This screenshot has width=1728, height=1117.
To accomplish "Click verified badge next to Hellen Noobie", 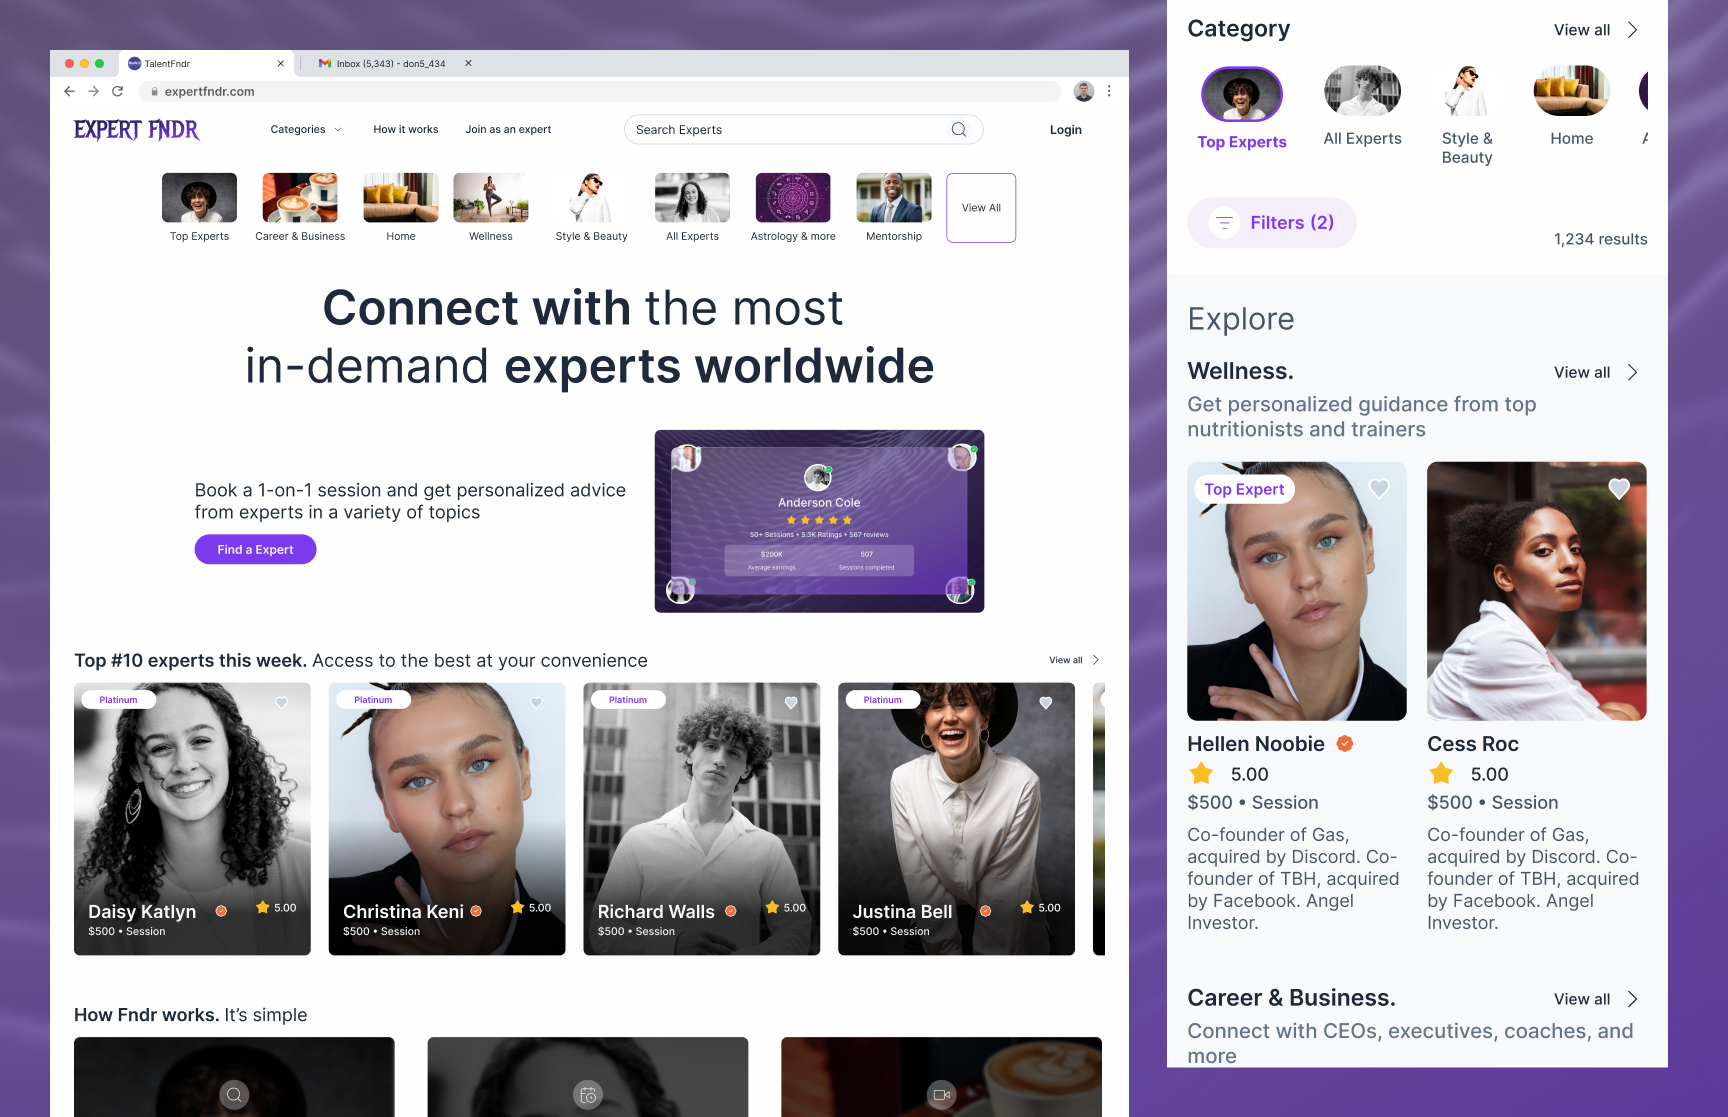I will [x=1345, y=743].
